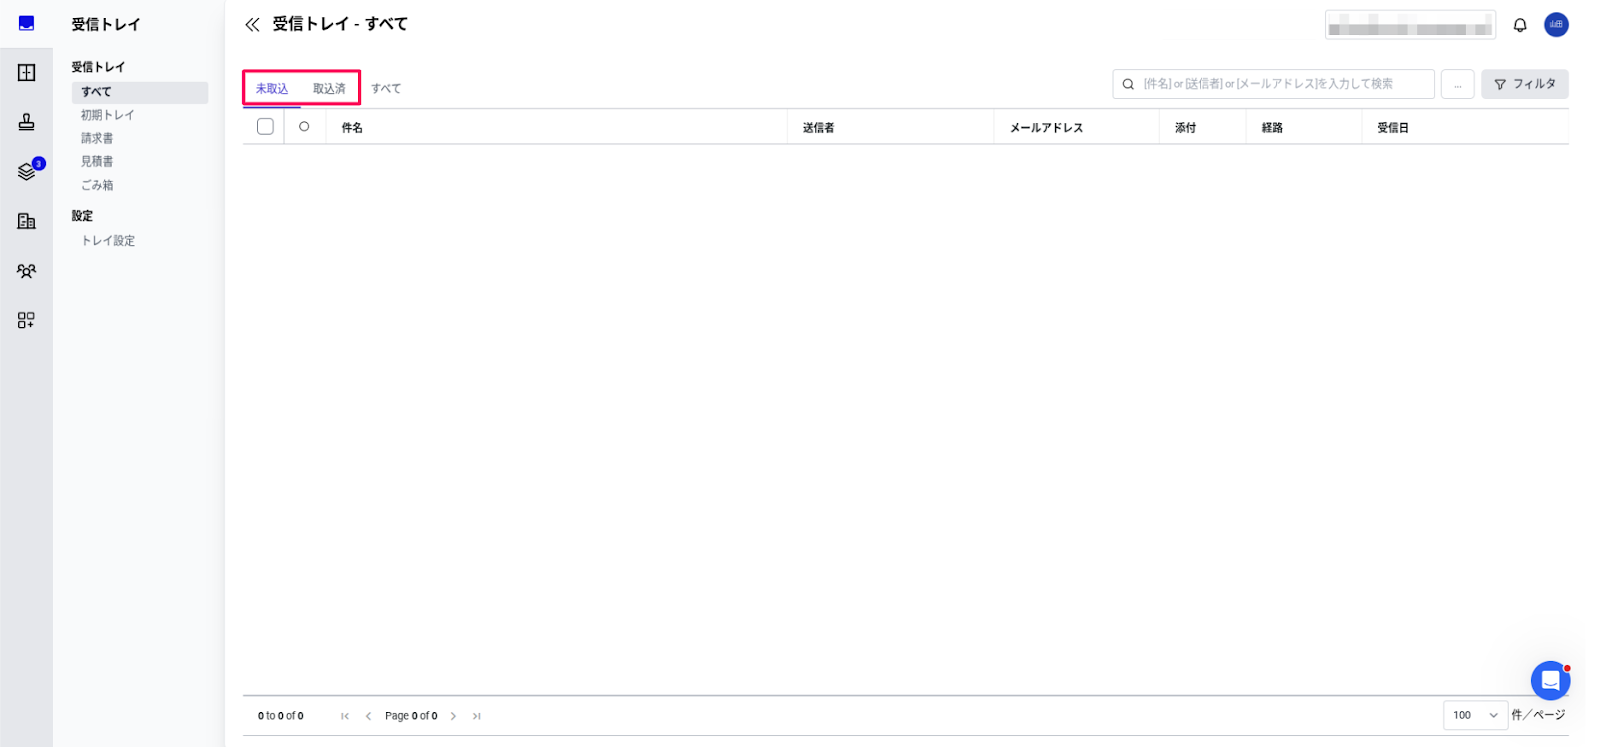Screen dimensions: 1600x747
Task: Open the blurred account selector box
Action: 1410,25
